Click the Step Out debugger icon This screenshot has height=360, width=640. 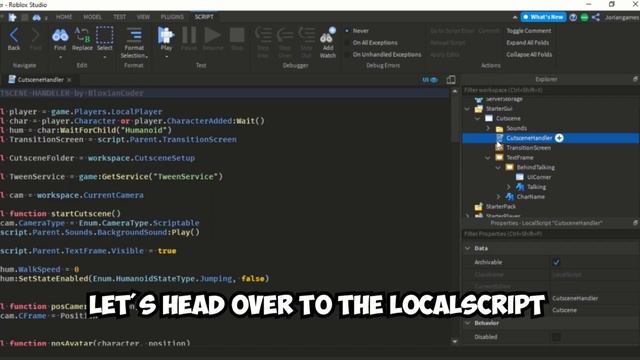tap(306, 35)
